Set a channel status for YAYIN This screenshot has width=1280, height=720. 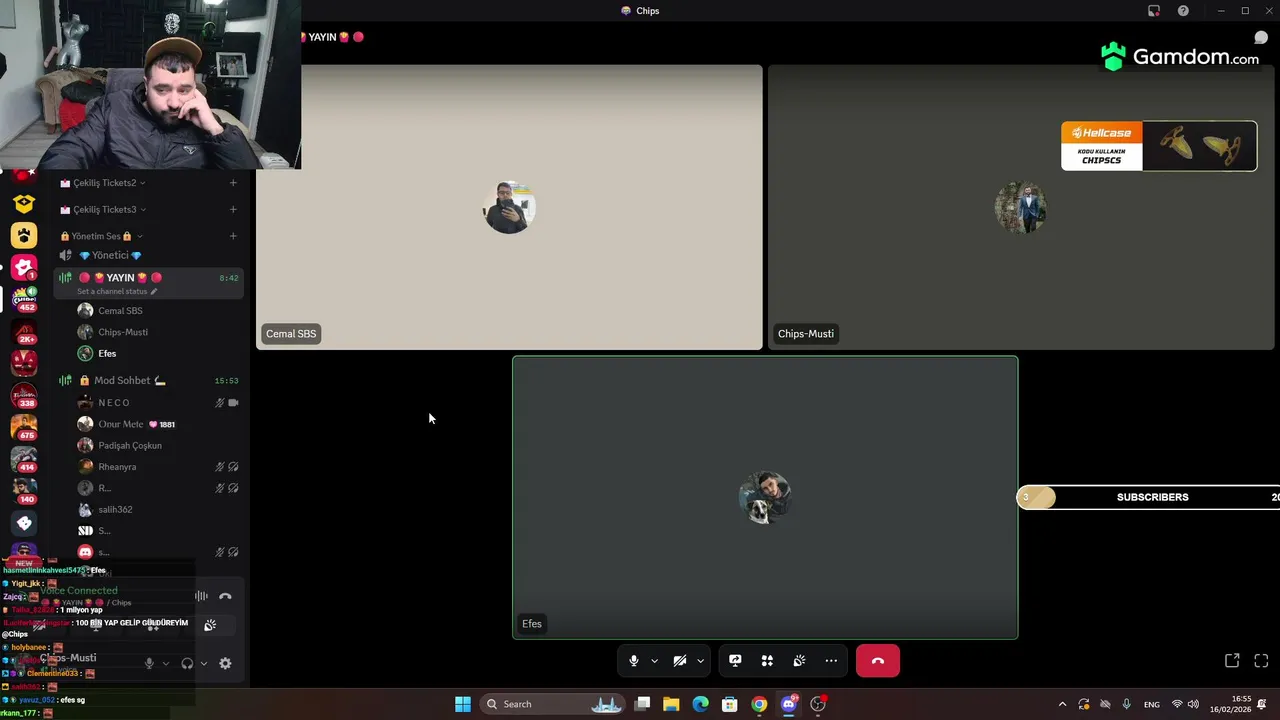117,291
